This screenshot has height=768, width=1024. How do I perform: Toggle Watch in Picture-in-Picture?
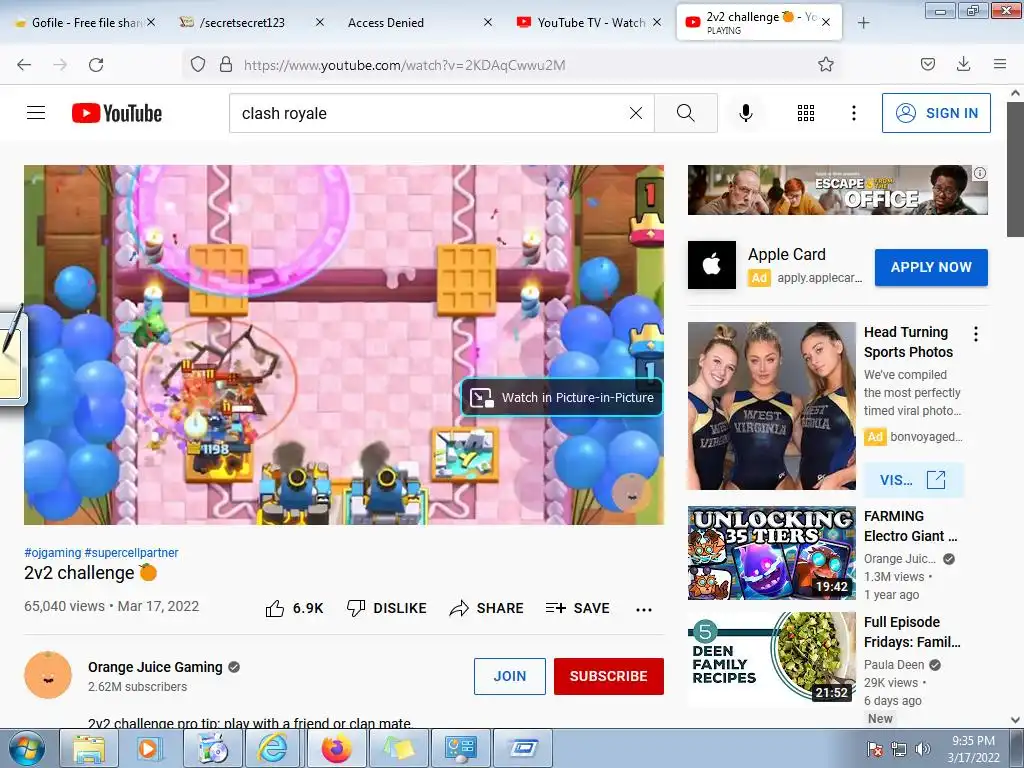click(562, 397)
